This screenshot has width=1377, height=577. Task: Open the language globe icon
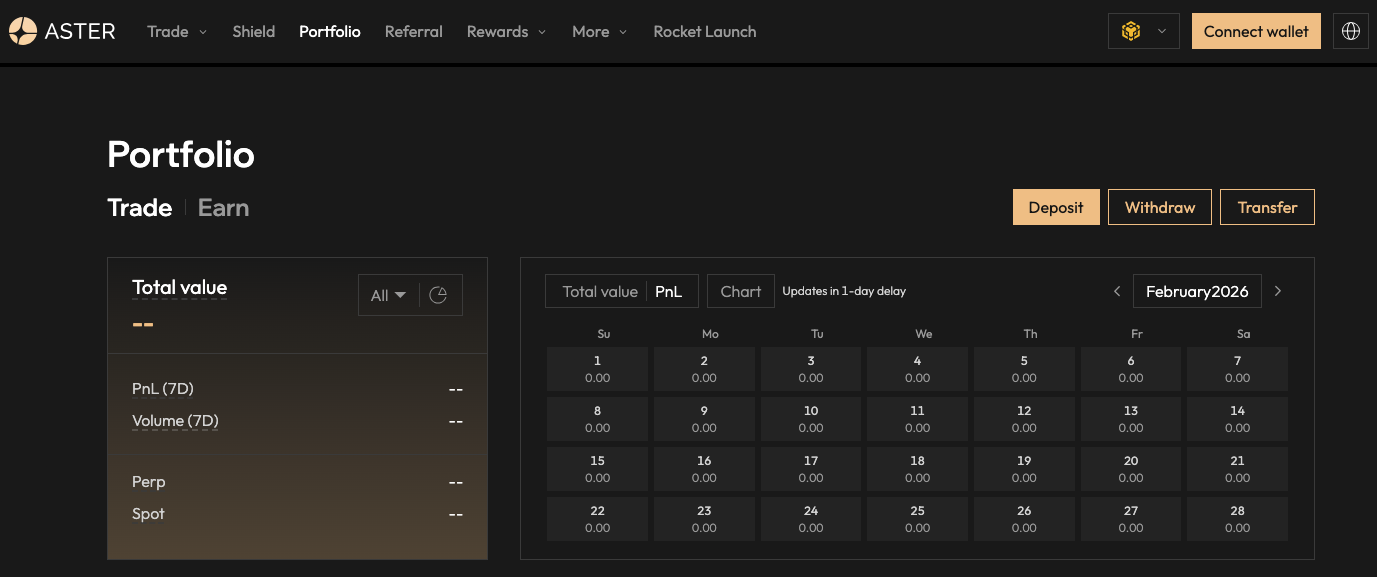tap(1350, 31)
